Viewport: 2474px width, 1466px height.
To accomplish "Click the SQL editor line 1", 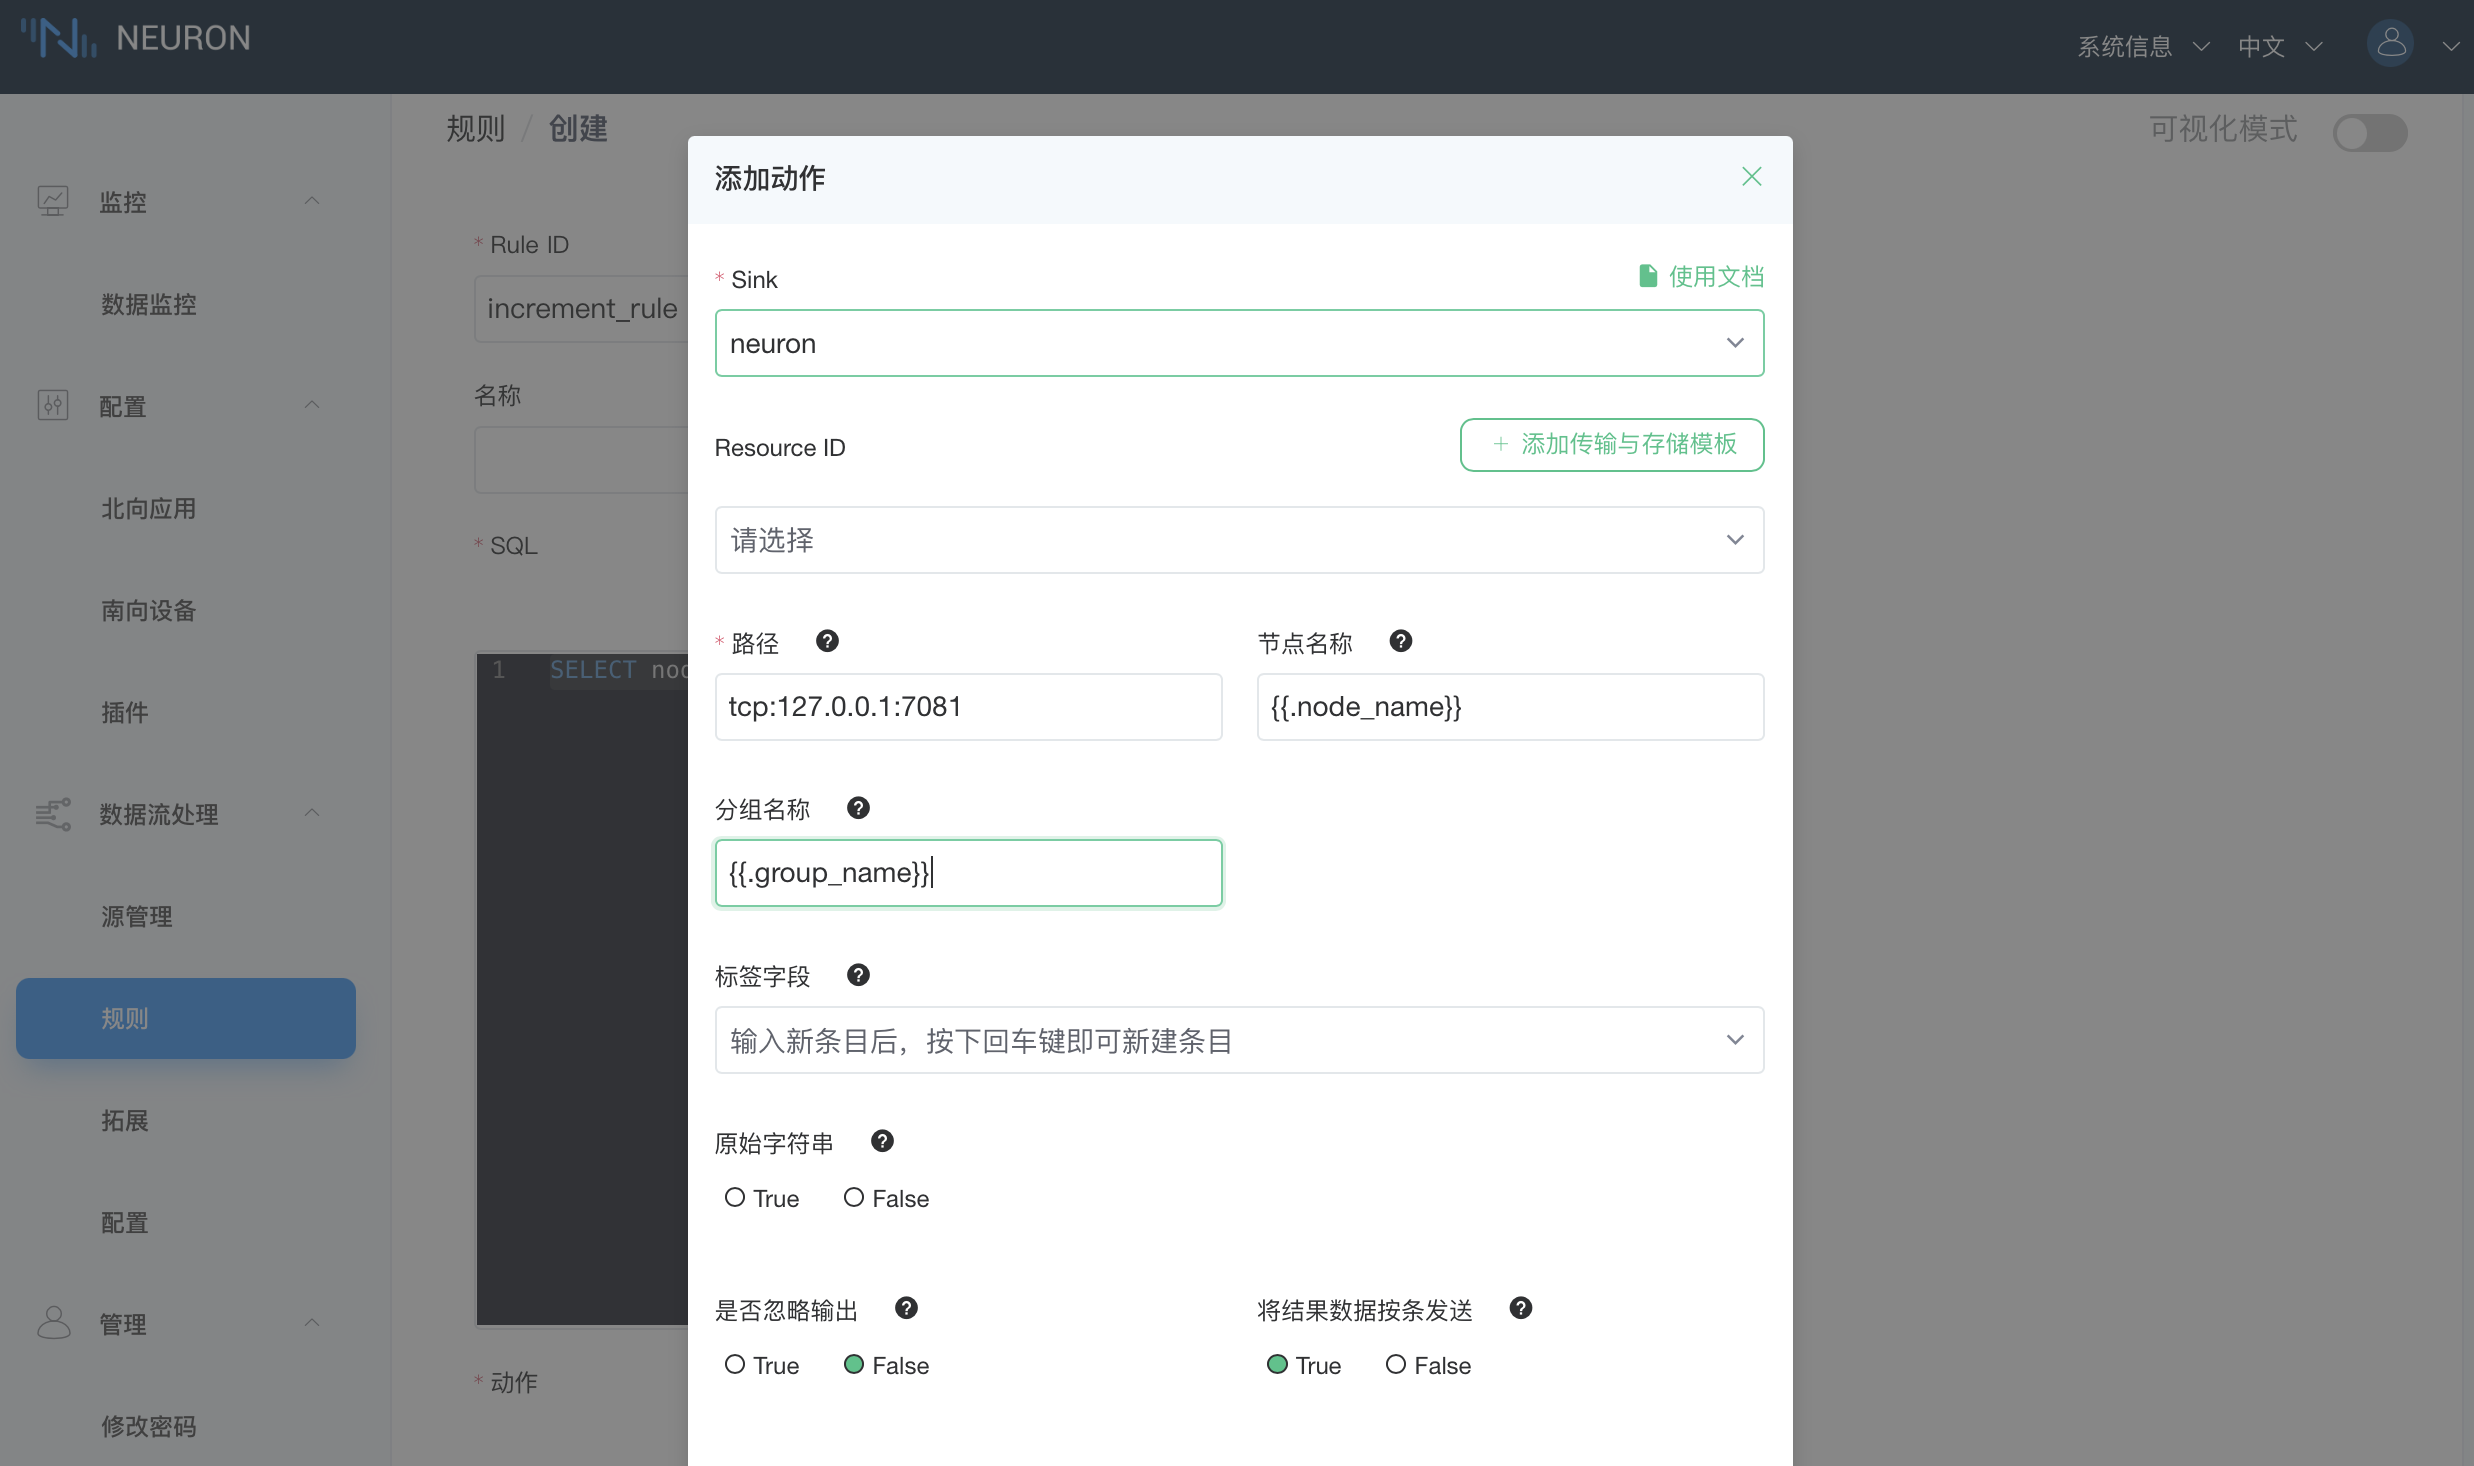I will (618, 670).
